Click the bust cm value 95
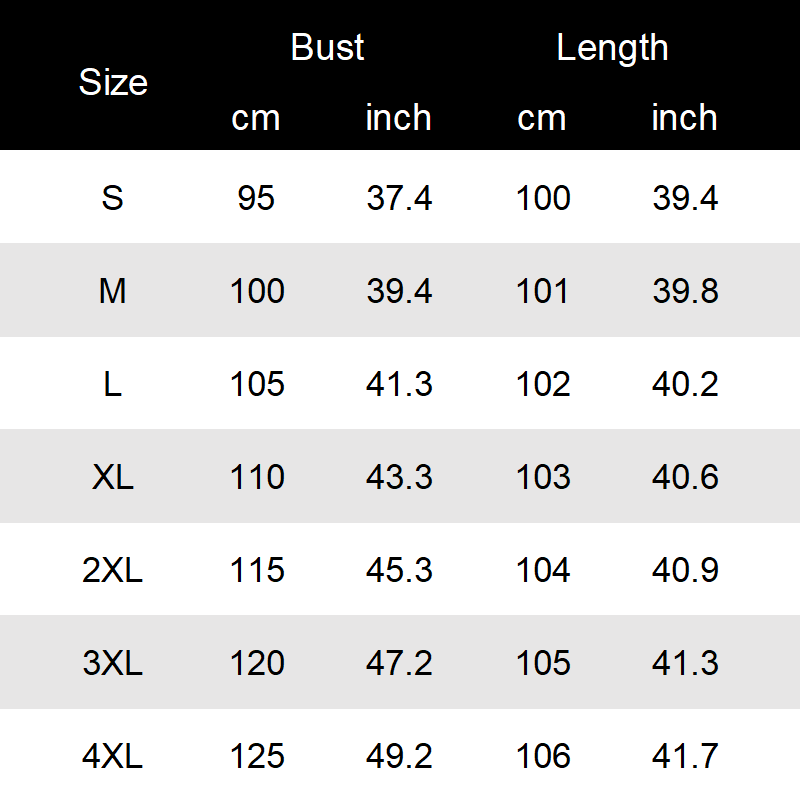This screenshot has width=800, height=800. point(256,198)
